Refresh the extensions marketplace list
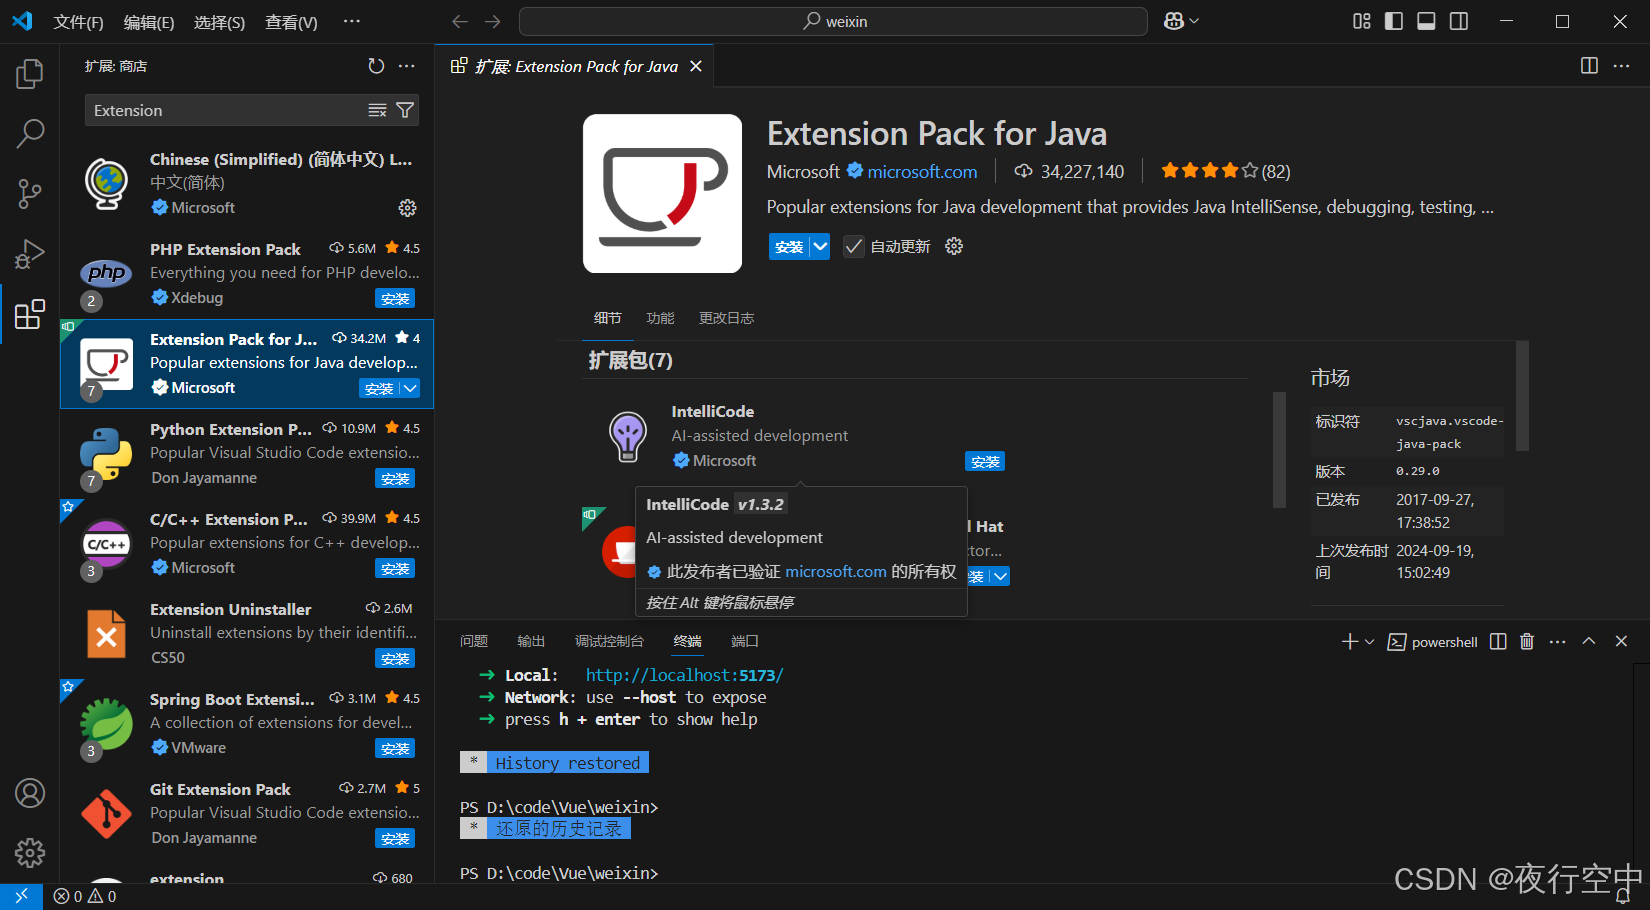Image resolution: width=1650 pixels, height=910 pixels. (x=376, y=66)
